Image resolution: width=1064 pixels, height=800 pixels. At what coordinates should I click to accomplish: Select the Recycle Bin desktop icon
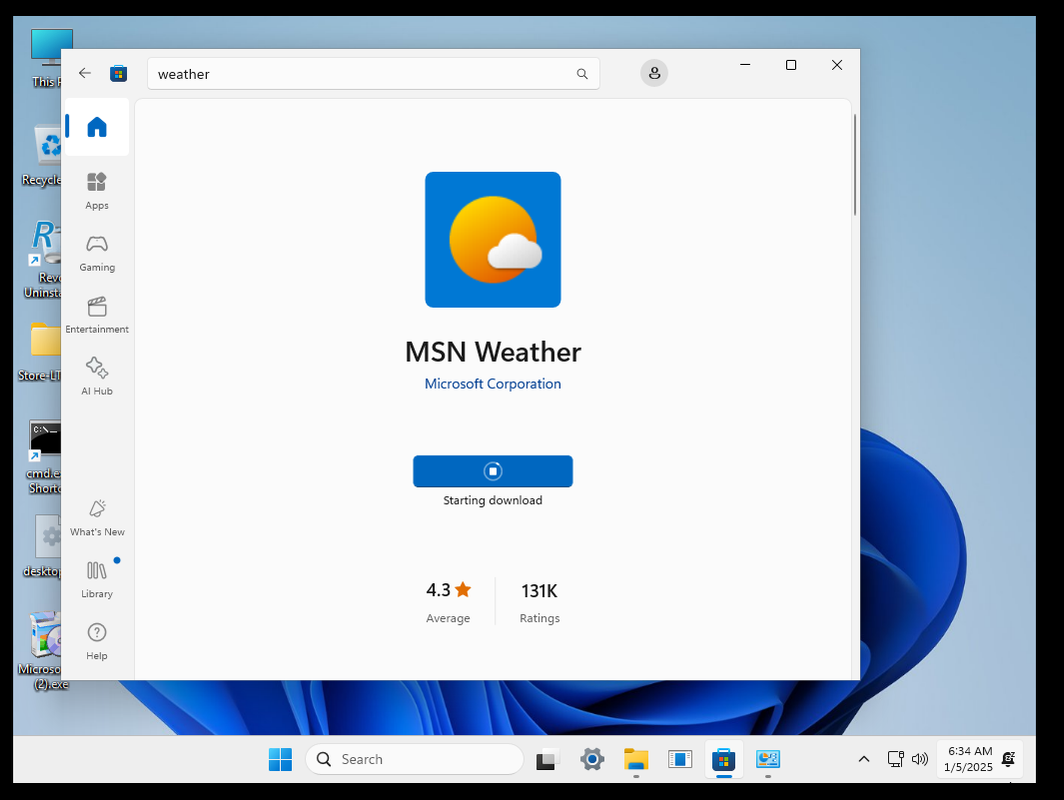click(x=42, y=156)
